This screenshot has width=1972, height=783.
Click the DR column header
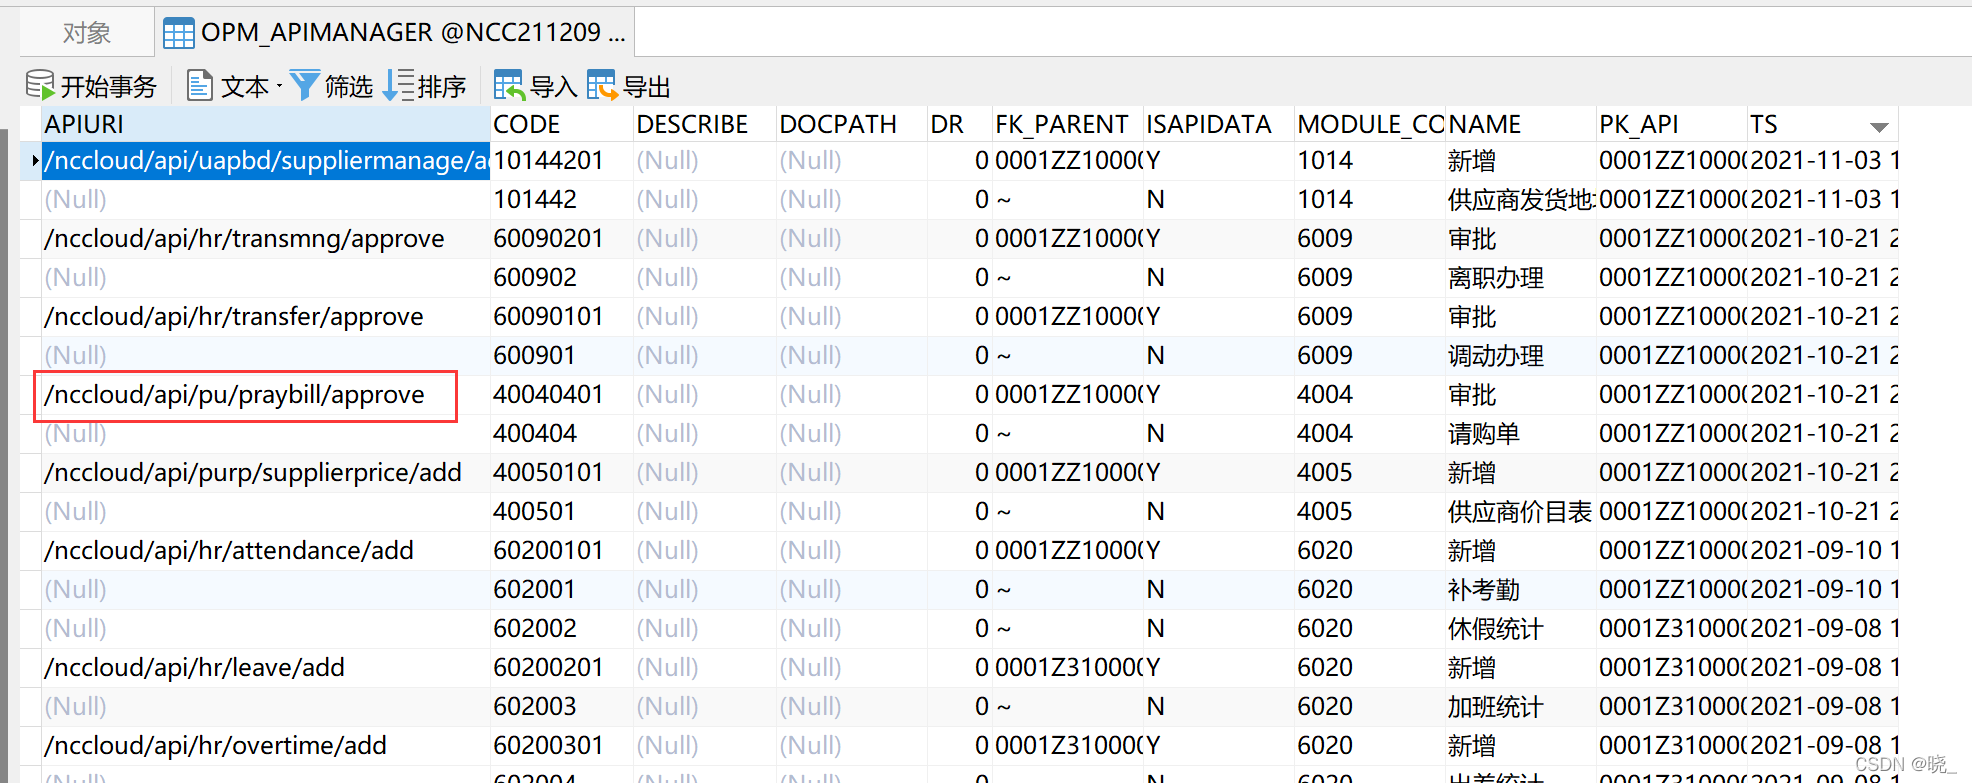[959, 124]
